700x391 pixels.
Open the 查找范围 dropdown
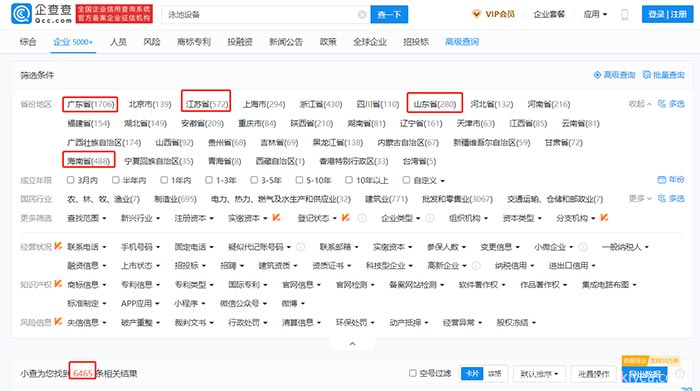pyautogui.click(x=87, y=218)
